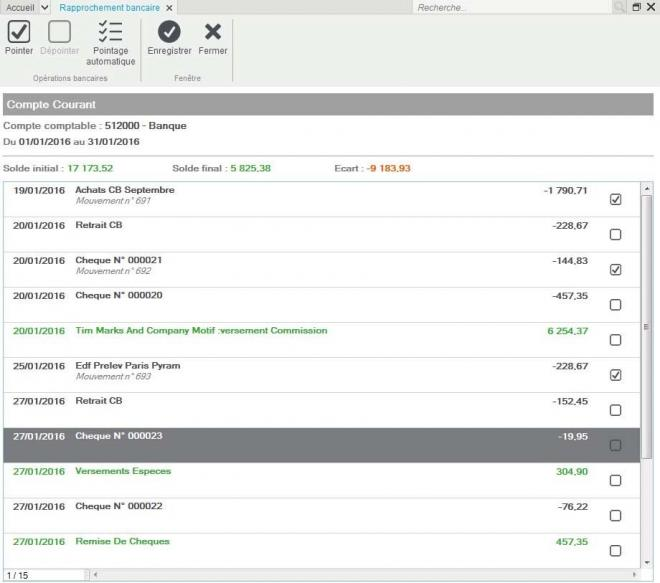Click the amount -152,45
660x583 pixels.
coord(570,402)
